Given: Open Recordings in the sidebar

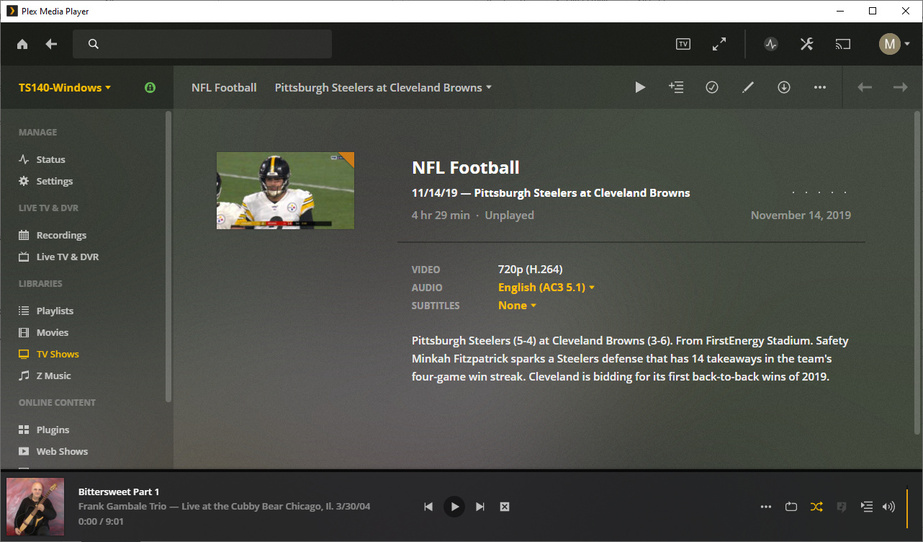Looking at the screenshot, I should click(x=52, y=235).
